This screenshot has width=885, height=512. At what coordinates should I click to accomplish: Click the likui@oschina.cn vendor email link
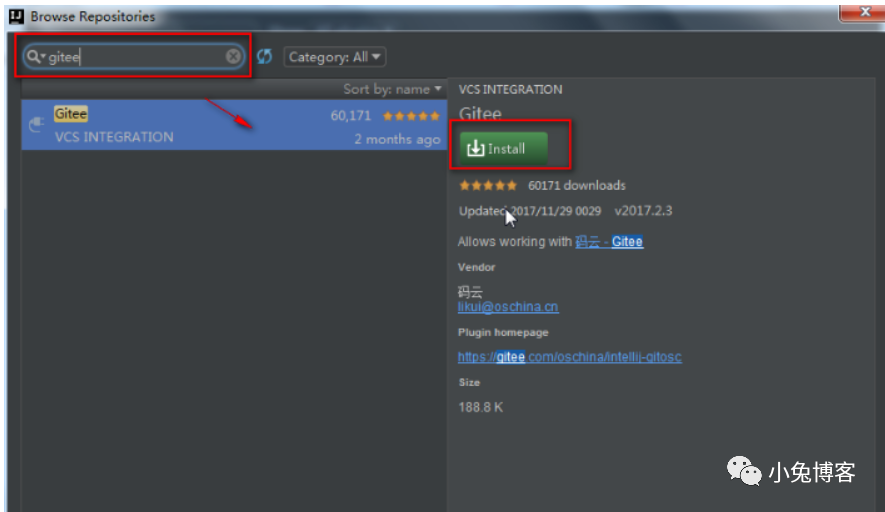click(508, 307)
